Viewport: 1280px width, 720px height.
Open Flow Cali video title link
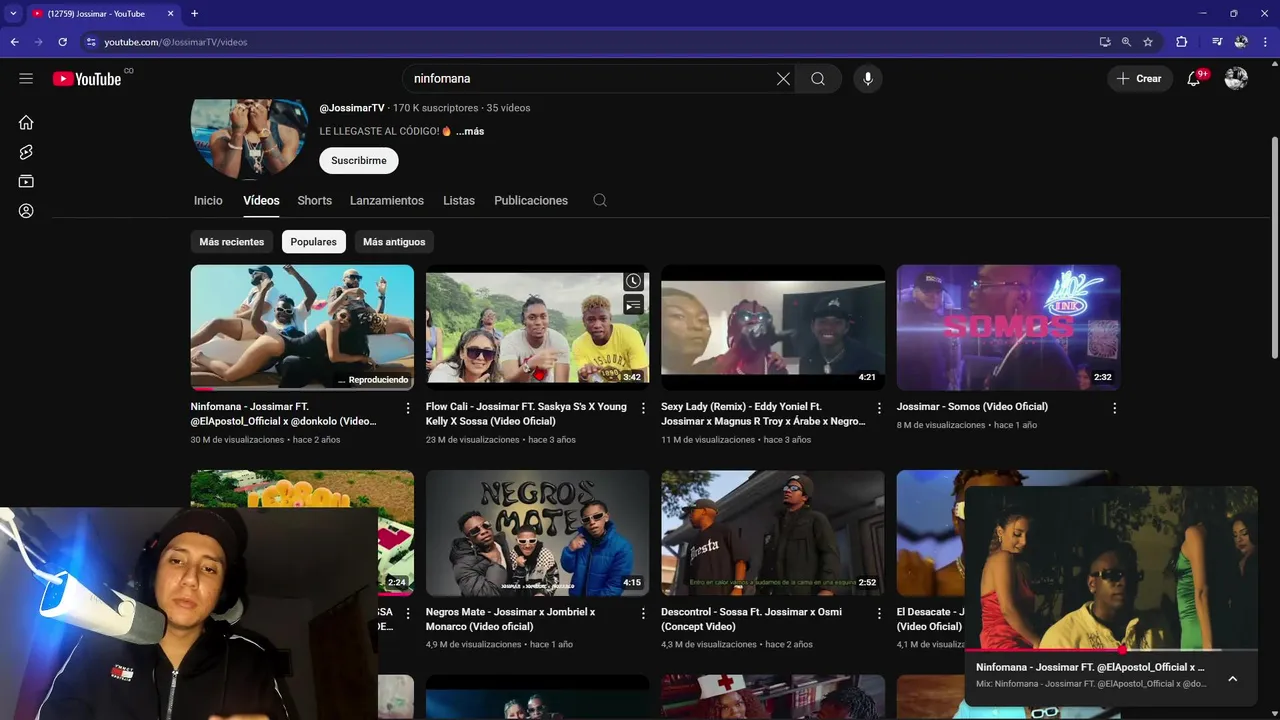click(526, 414)
